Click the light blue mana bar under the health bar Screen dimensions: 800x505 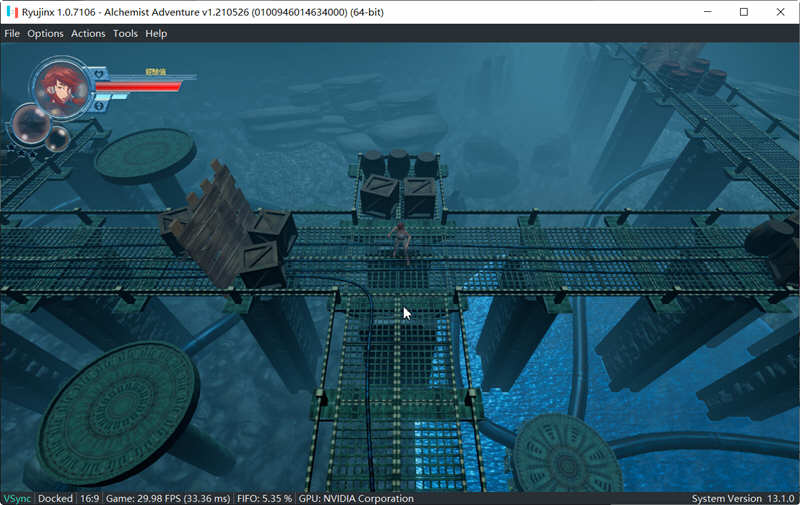[112, 96]
